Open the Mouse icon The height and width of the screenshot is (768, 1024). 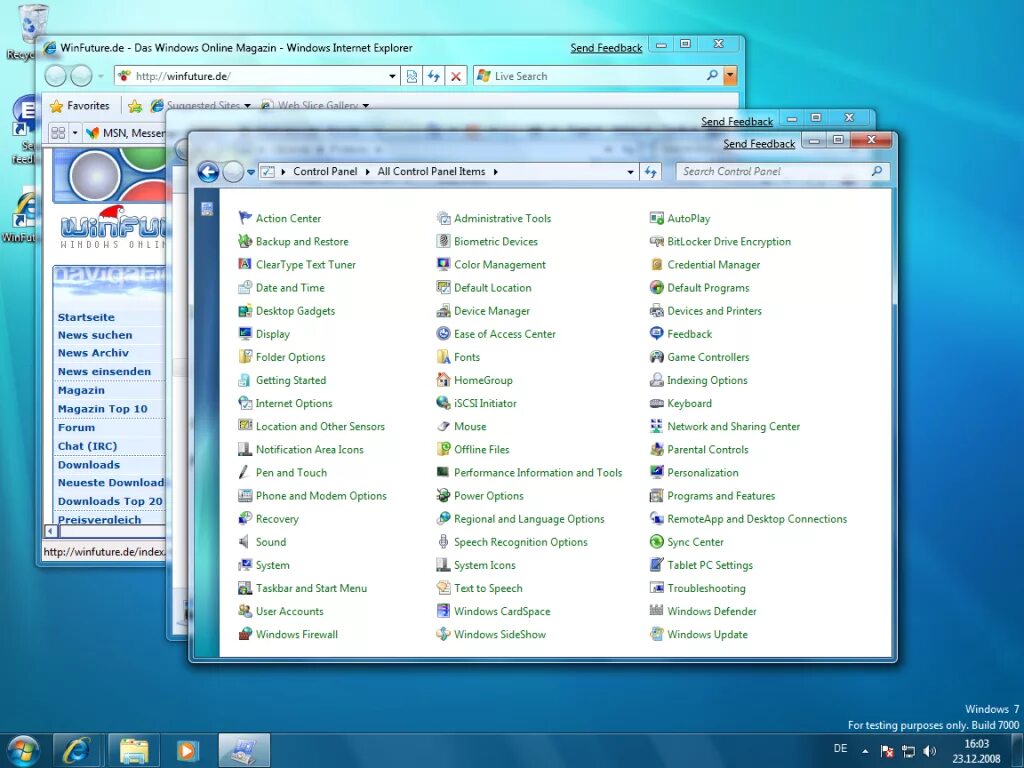(x=443, y=426)
